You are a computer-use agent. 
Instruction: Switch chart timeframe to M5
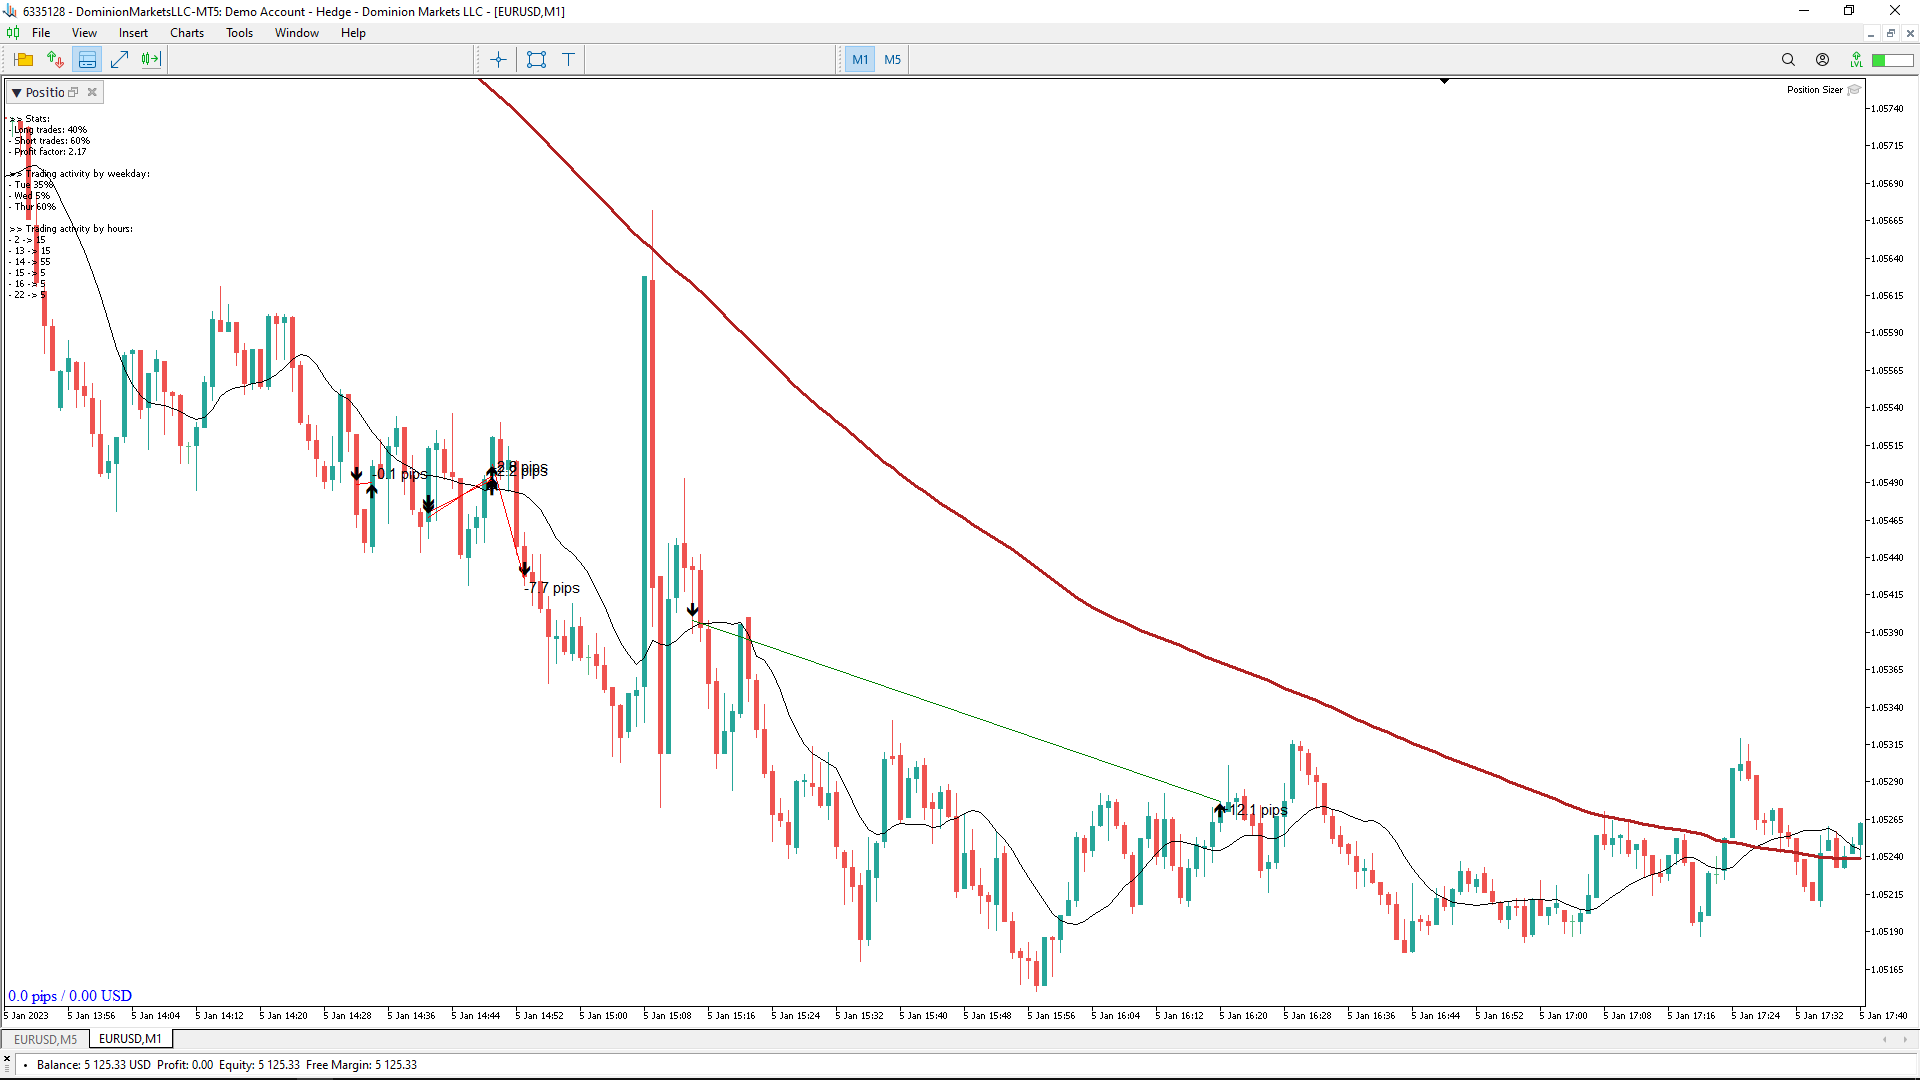click(892, 60)
